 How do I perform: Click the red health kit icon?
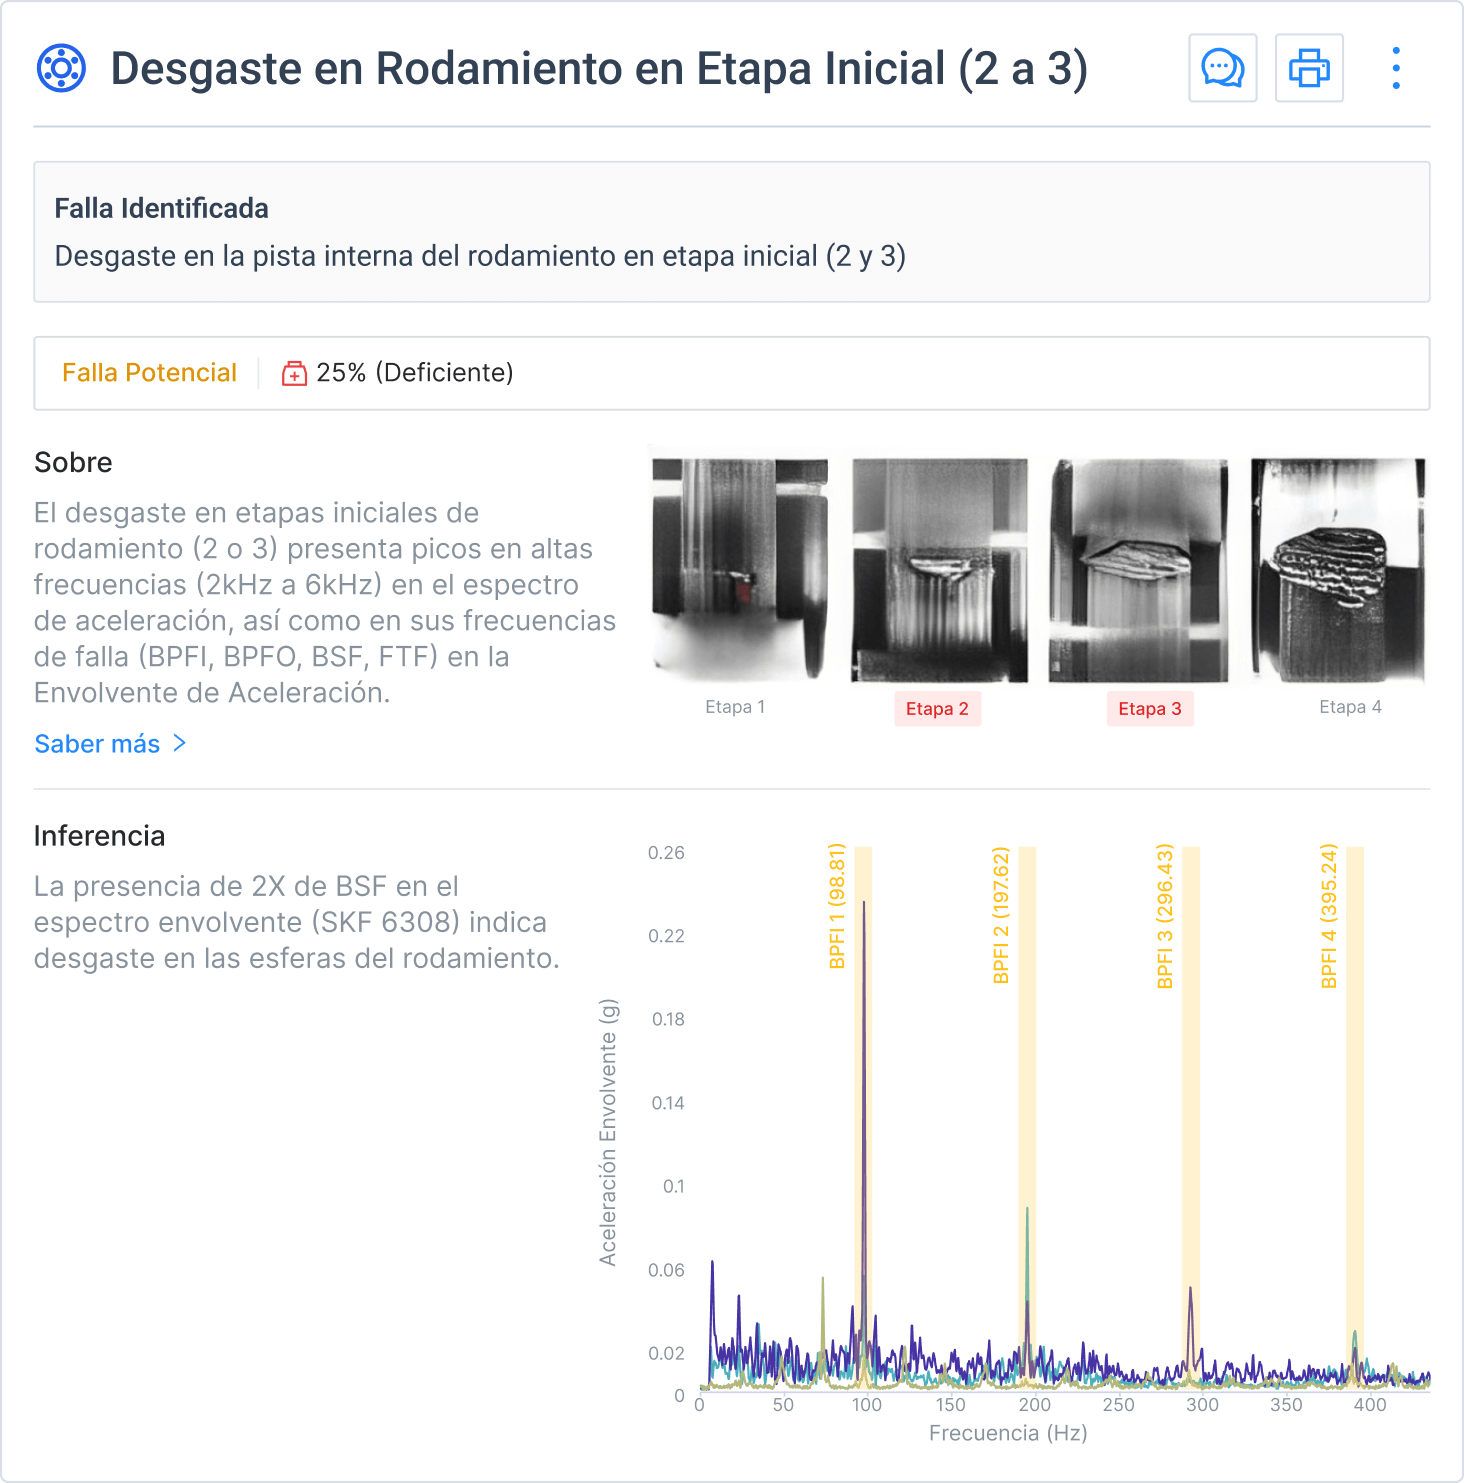click(294, 373)
